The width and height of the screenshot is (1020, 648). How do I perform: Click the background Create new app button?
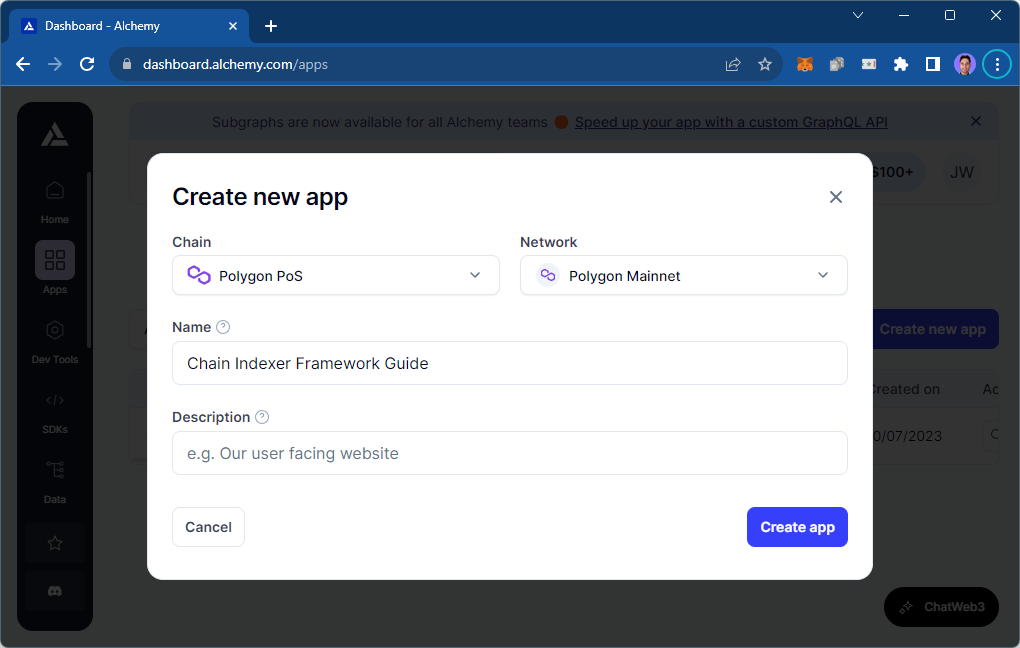pyautogui.click(x=935, y=329)
